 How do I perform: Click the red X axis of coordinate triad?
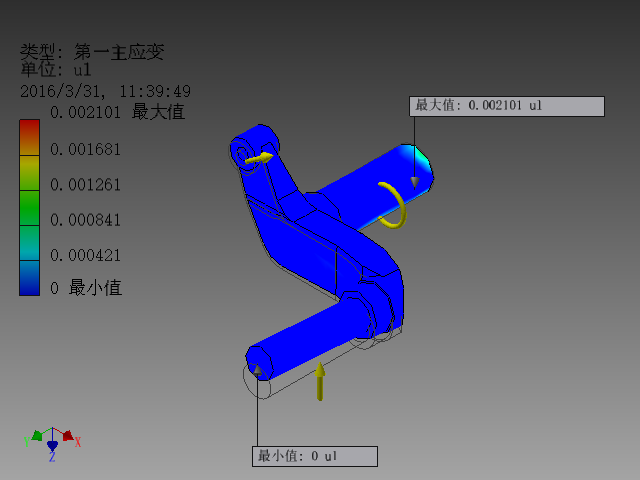[68, 436]
